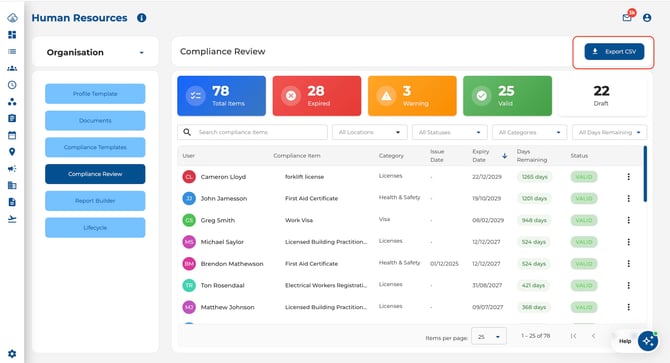670x363 pixels.
Task: Go to the Report Builder section
Action: (95, 201)
